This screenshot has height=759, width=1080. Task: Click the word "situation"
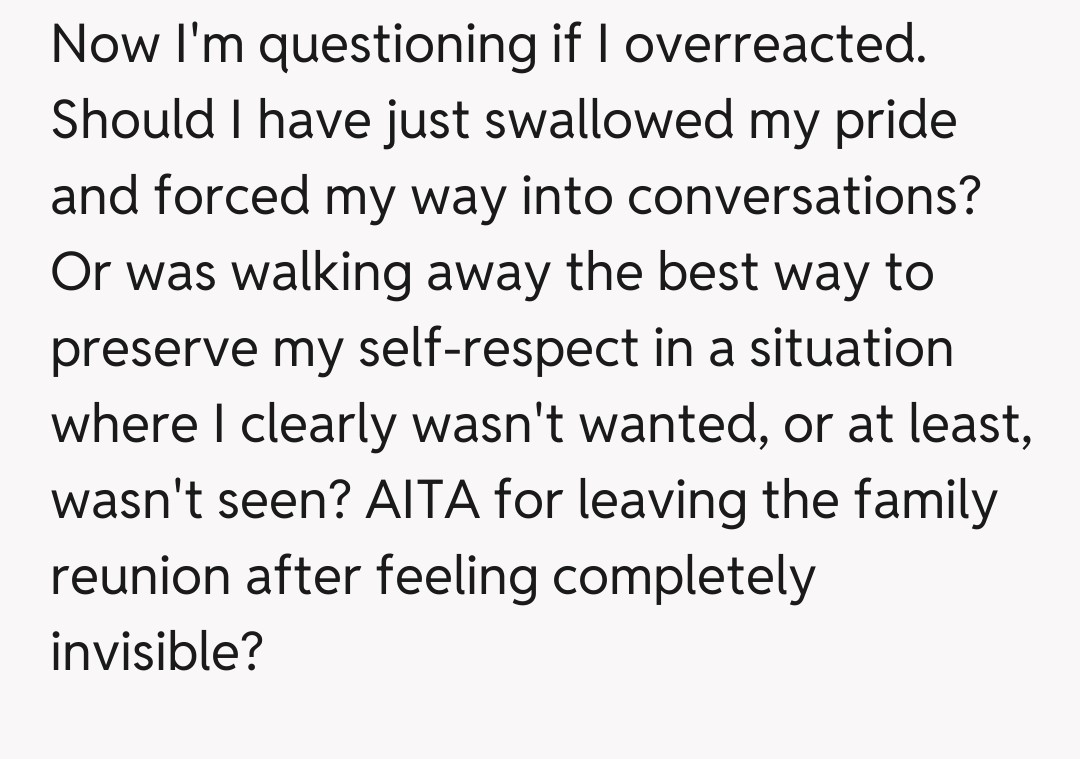coord(850,349)
